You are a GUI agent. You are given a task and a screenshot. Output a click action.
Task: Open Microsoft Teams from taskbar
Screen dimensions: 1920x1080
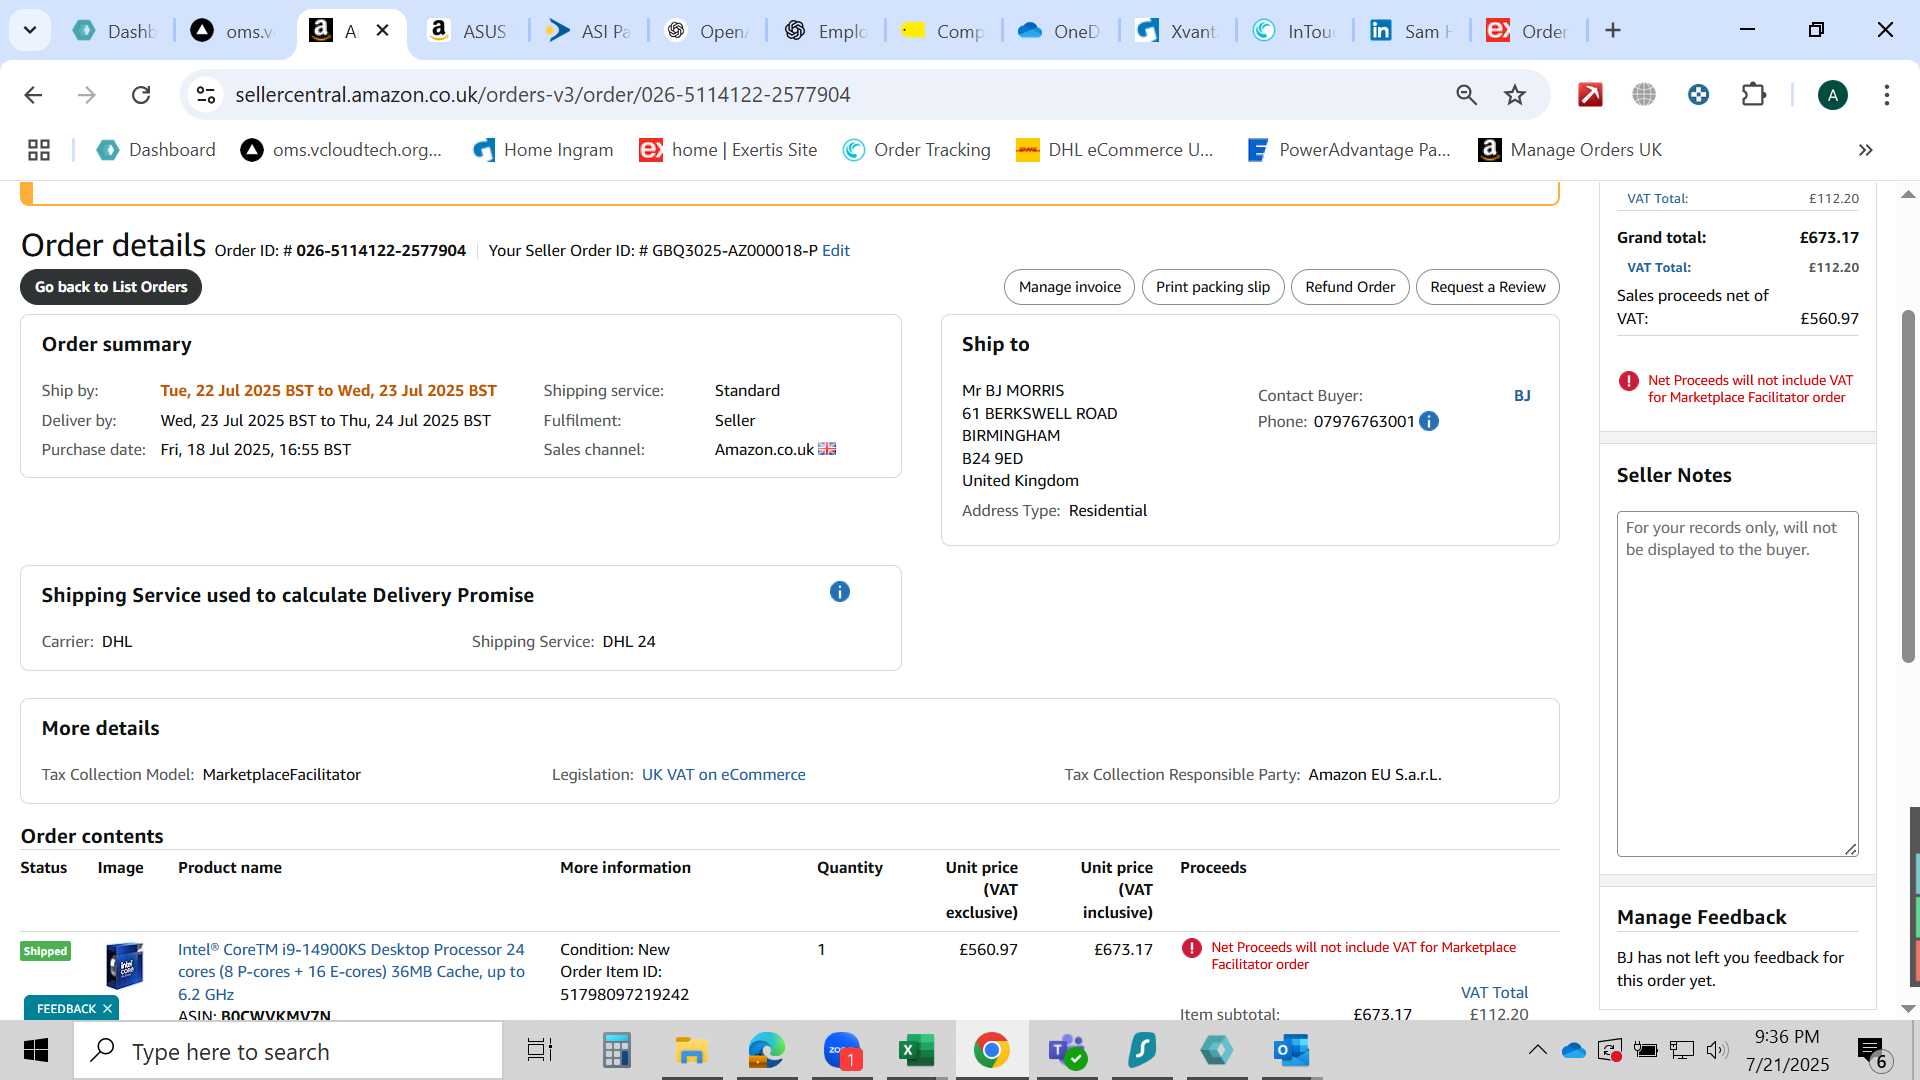(1067, 1051)
